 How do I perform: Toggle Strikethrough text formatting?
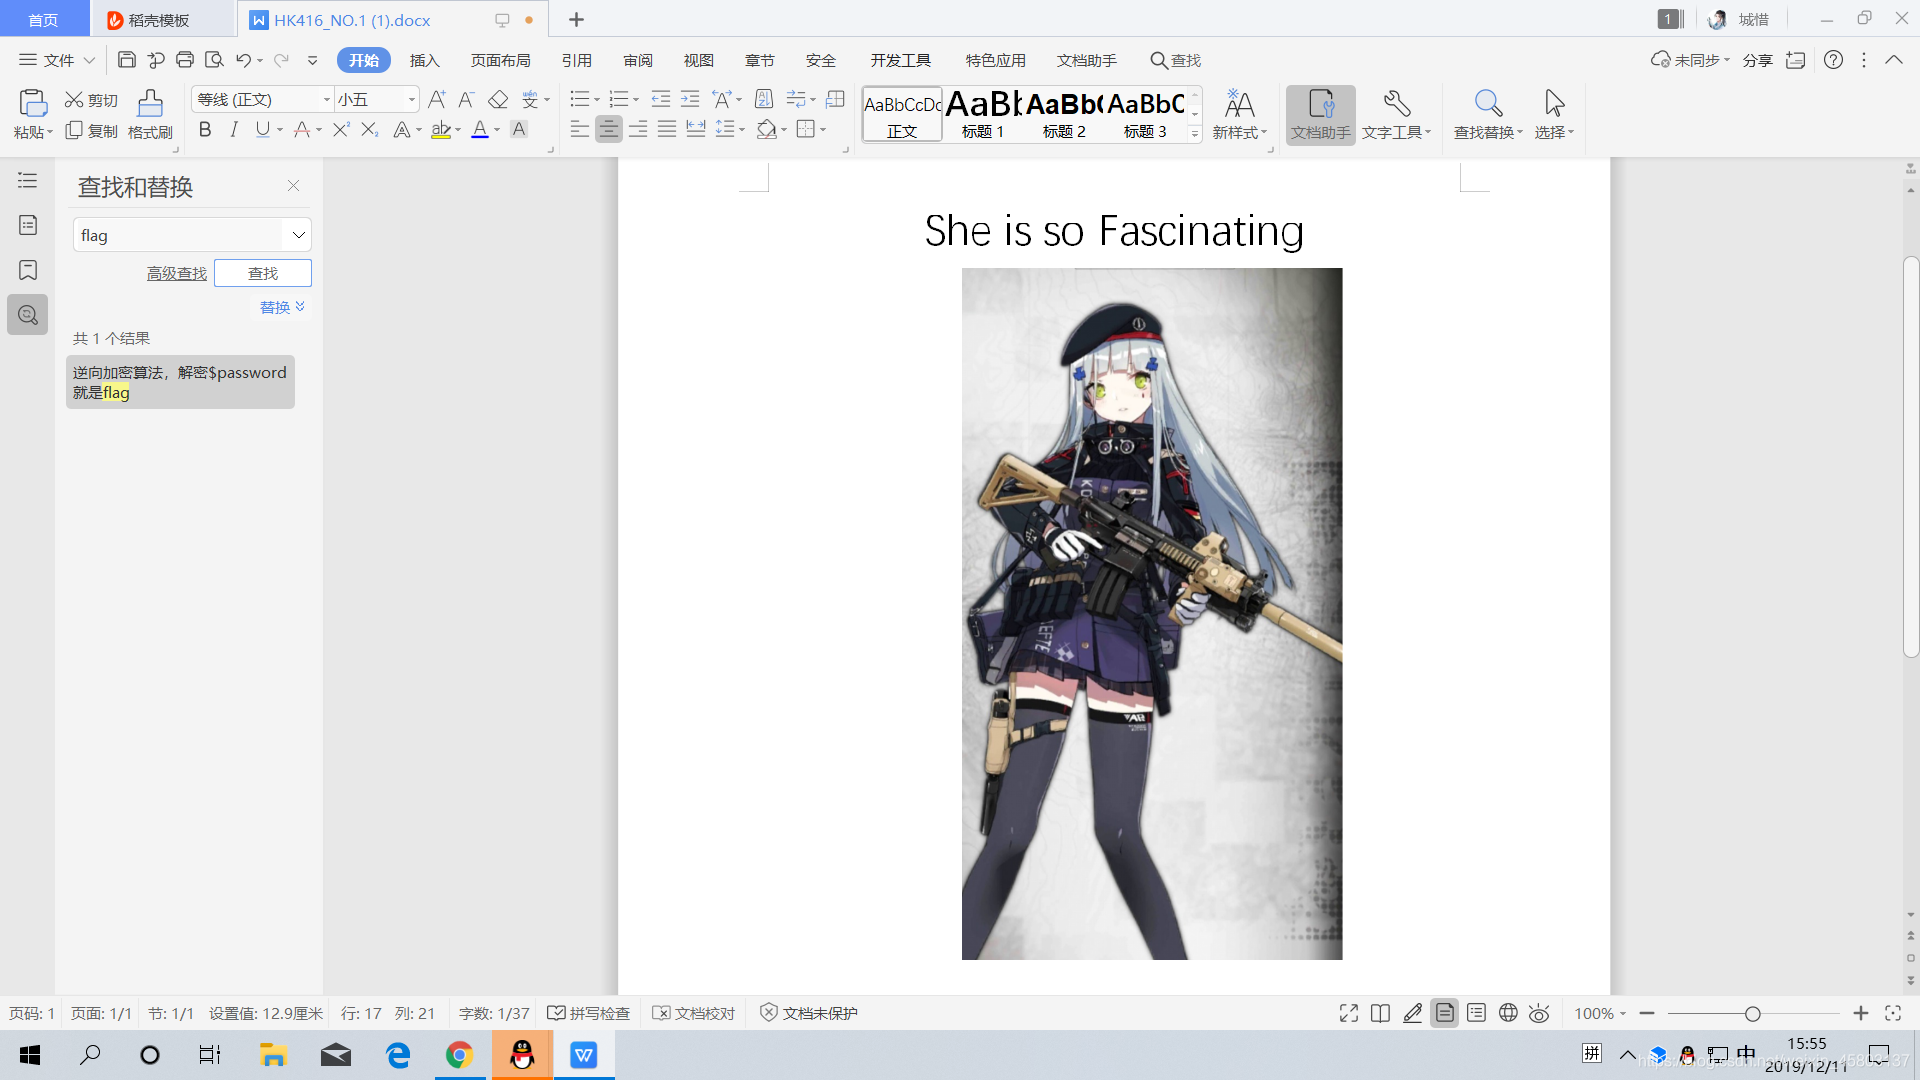click(x=302, y=129)
